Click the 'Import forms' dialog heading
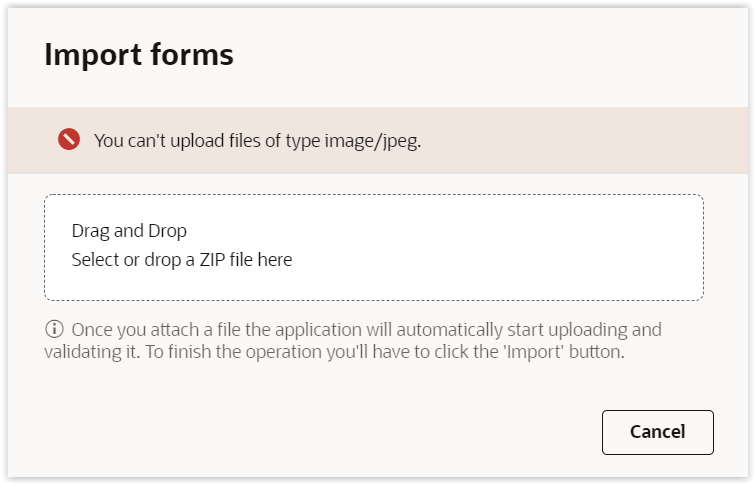Image resolution: width=755 pixels, height=484 pixels. (x=139, y=55)
